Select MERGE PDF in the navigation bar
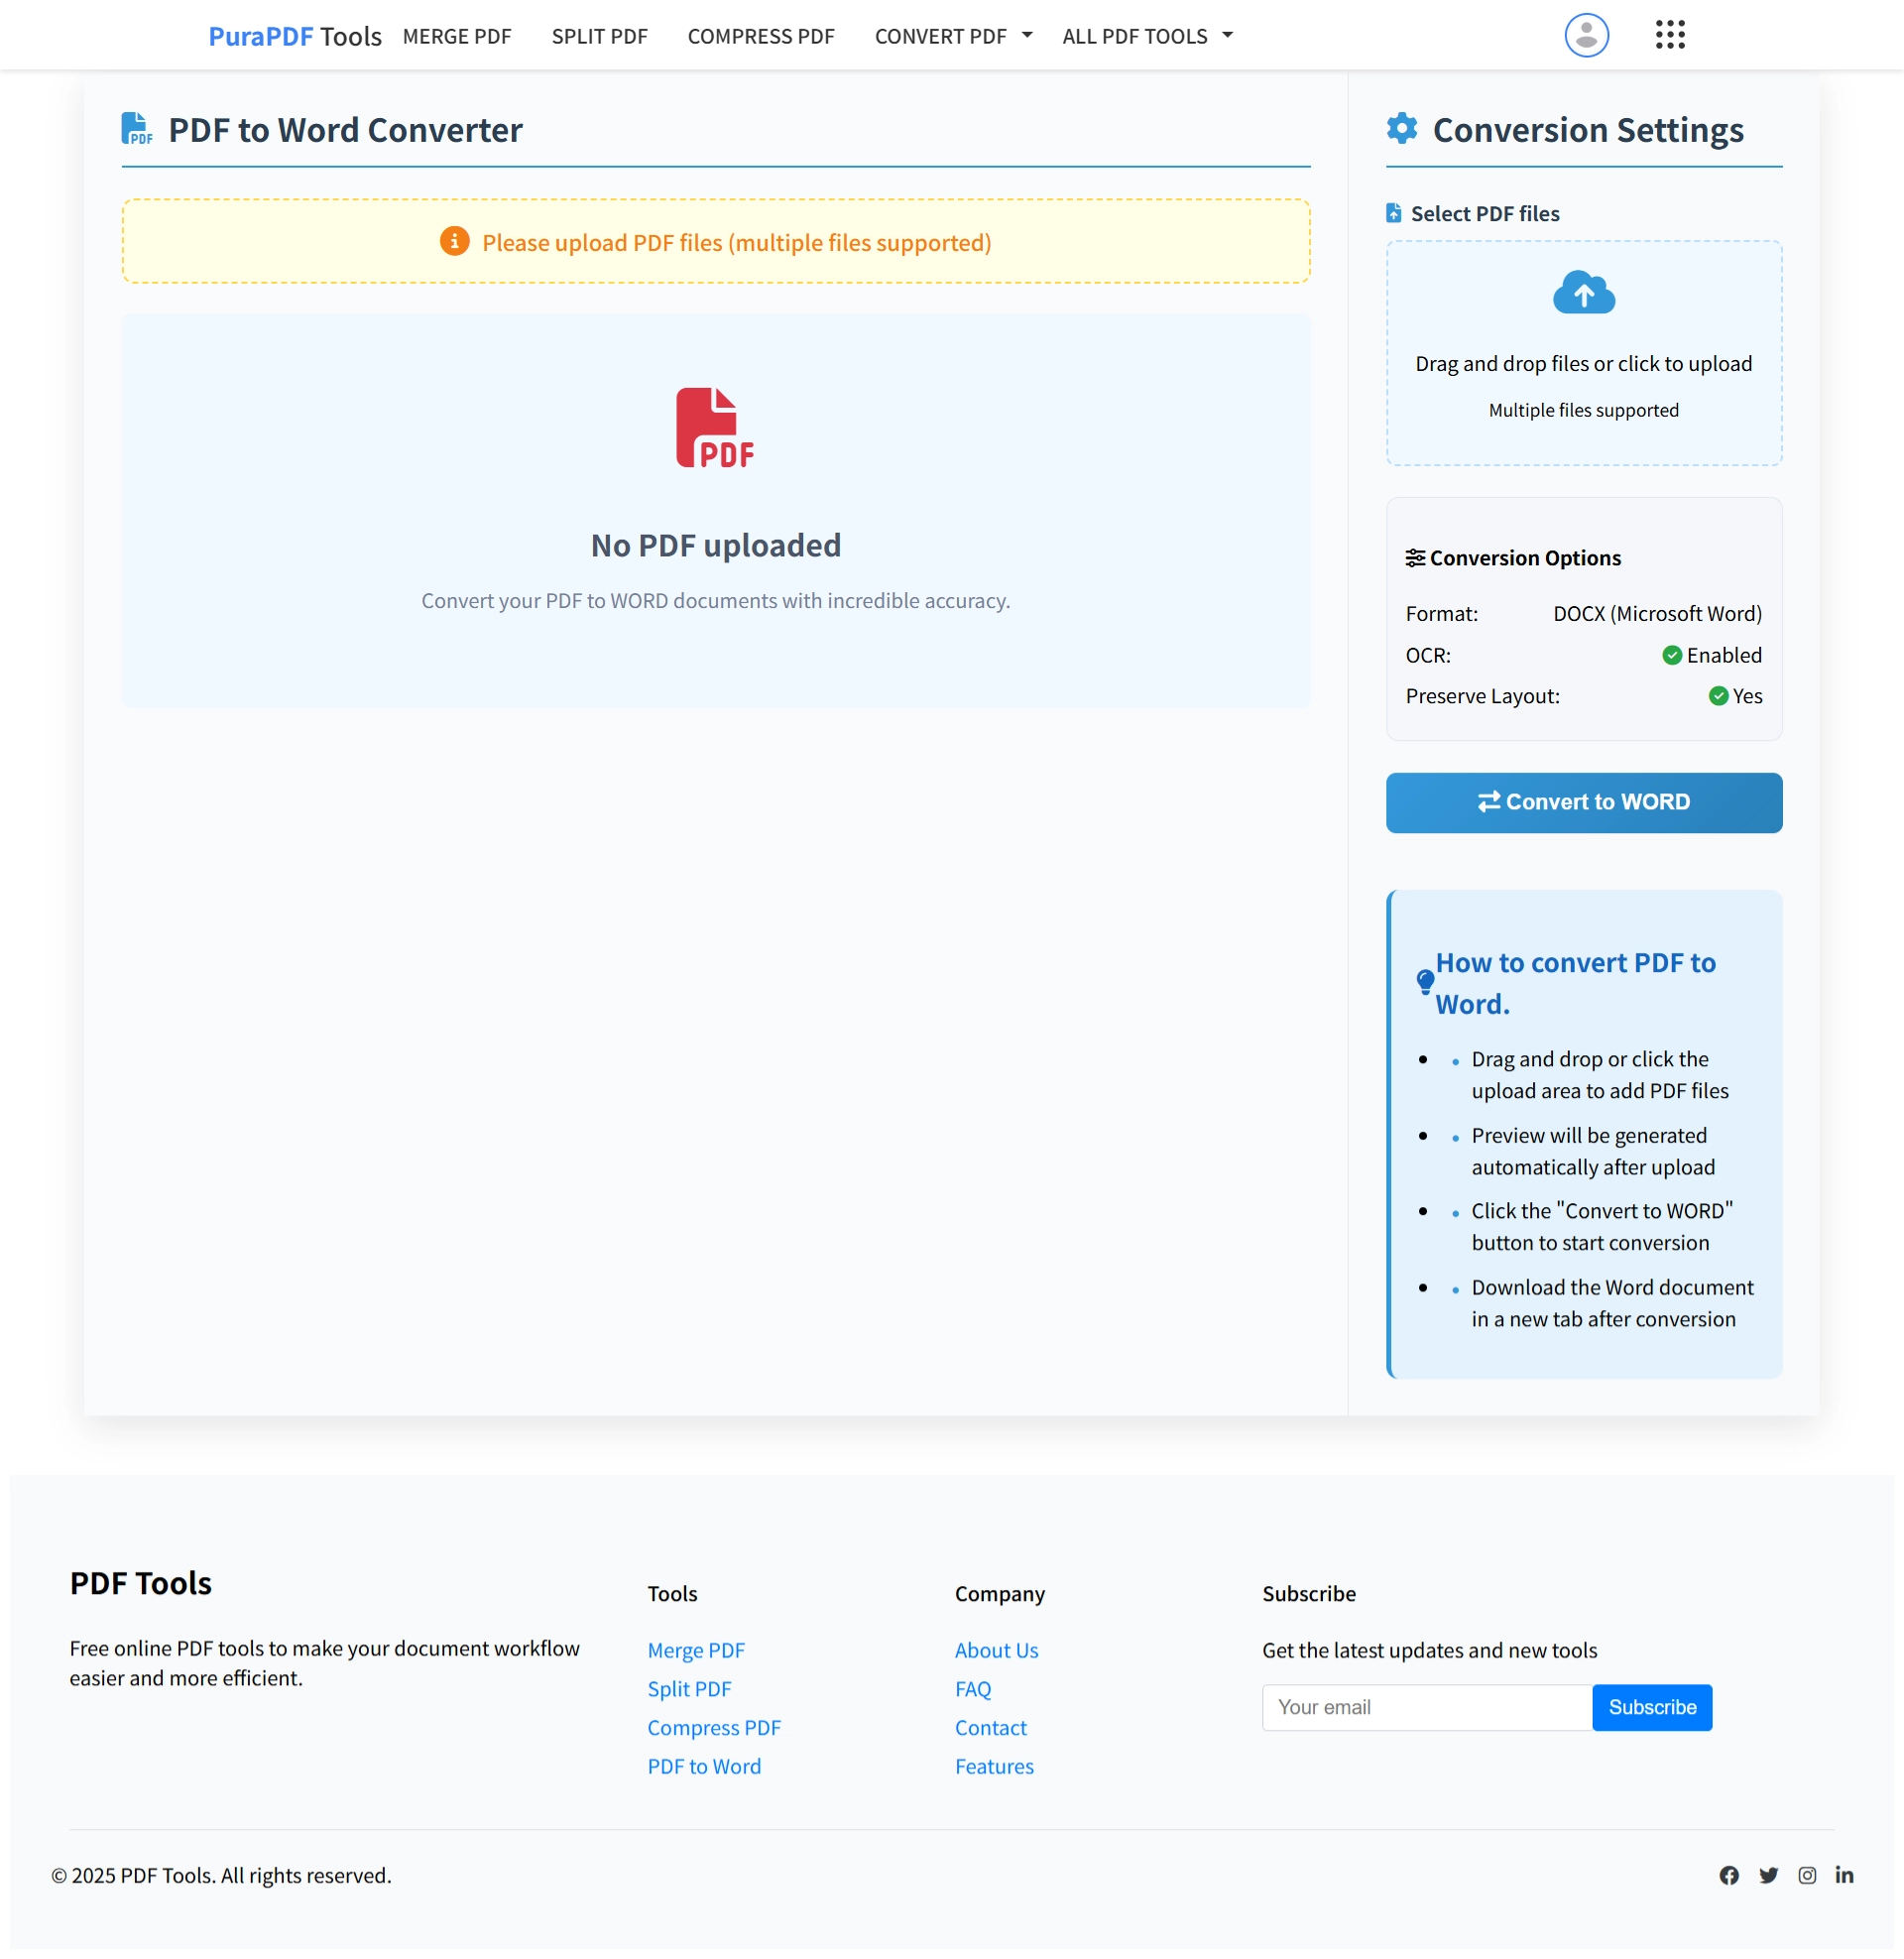The width and height of the screenshot is (1904, 1959). click(457, 35)
